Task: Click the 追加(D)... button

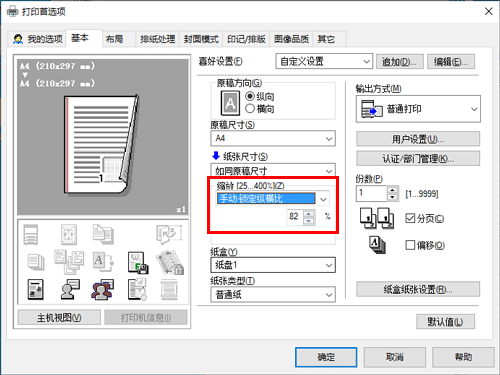Action: [400, 62]
